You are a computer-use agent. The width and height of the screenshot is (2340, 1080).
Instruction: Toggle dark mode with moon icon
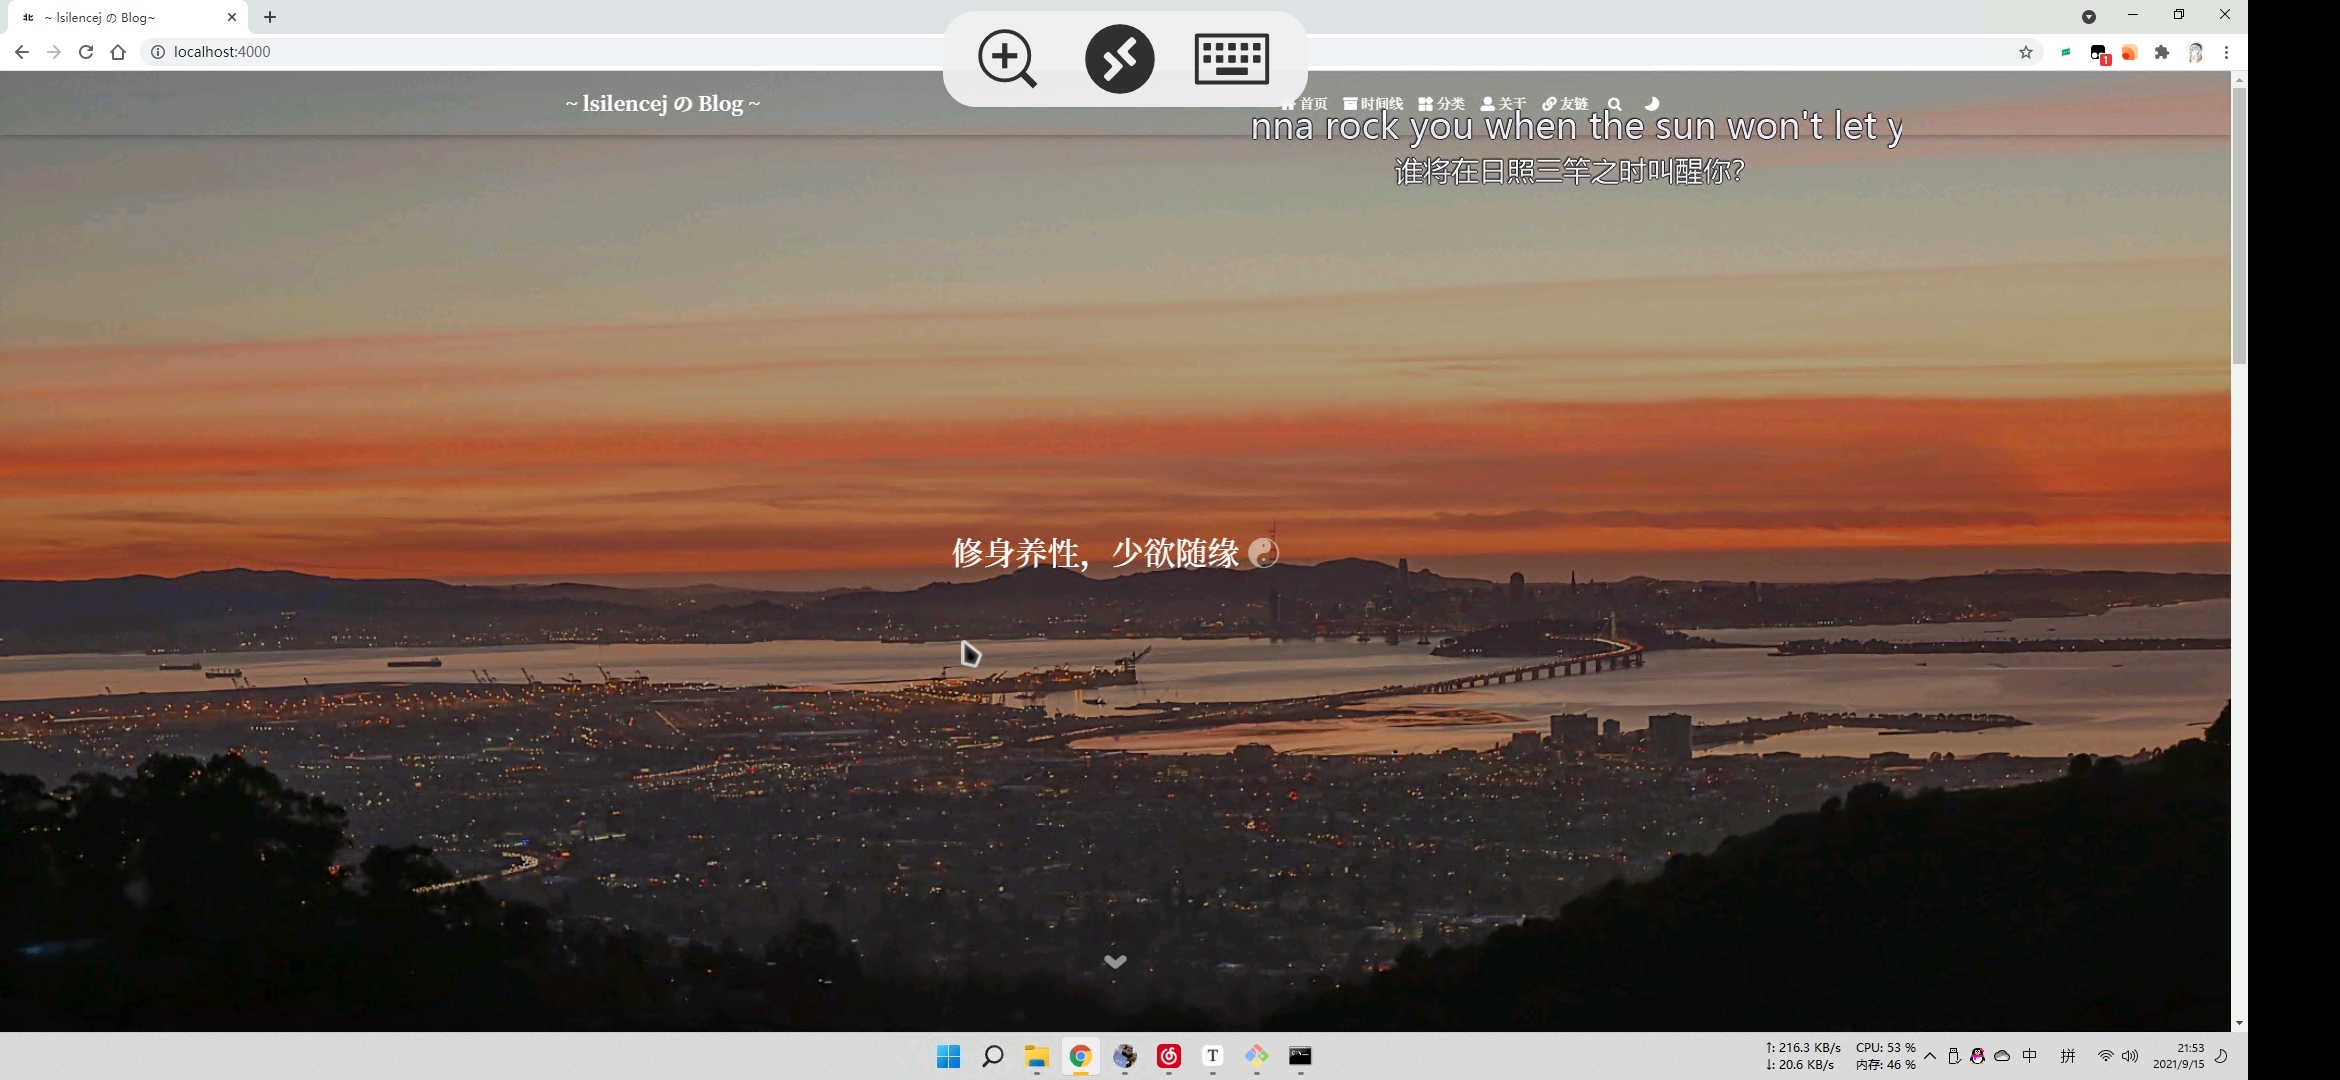pos(1652,104)
